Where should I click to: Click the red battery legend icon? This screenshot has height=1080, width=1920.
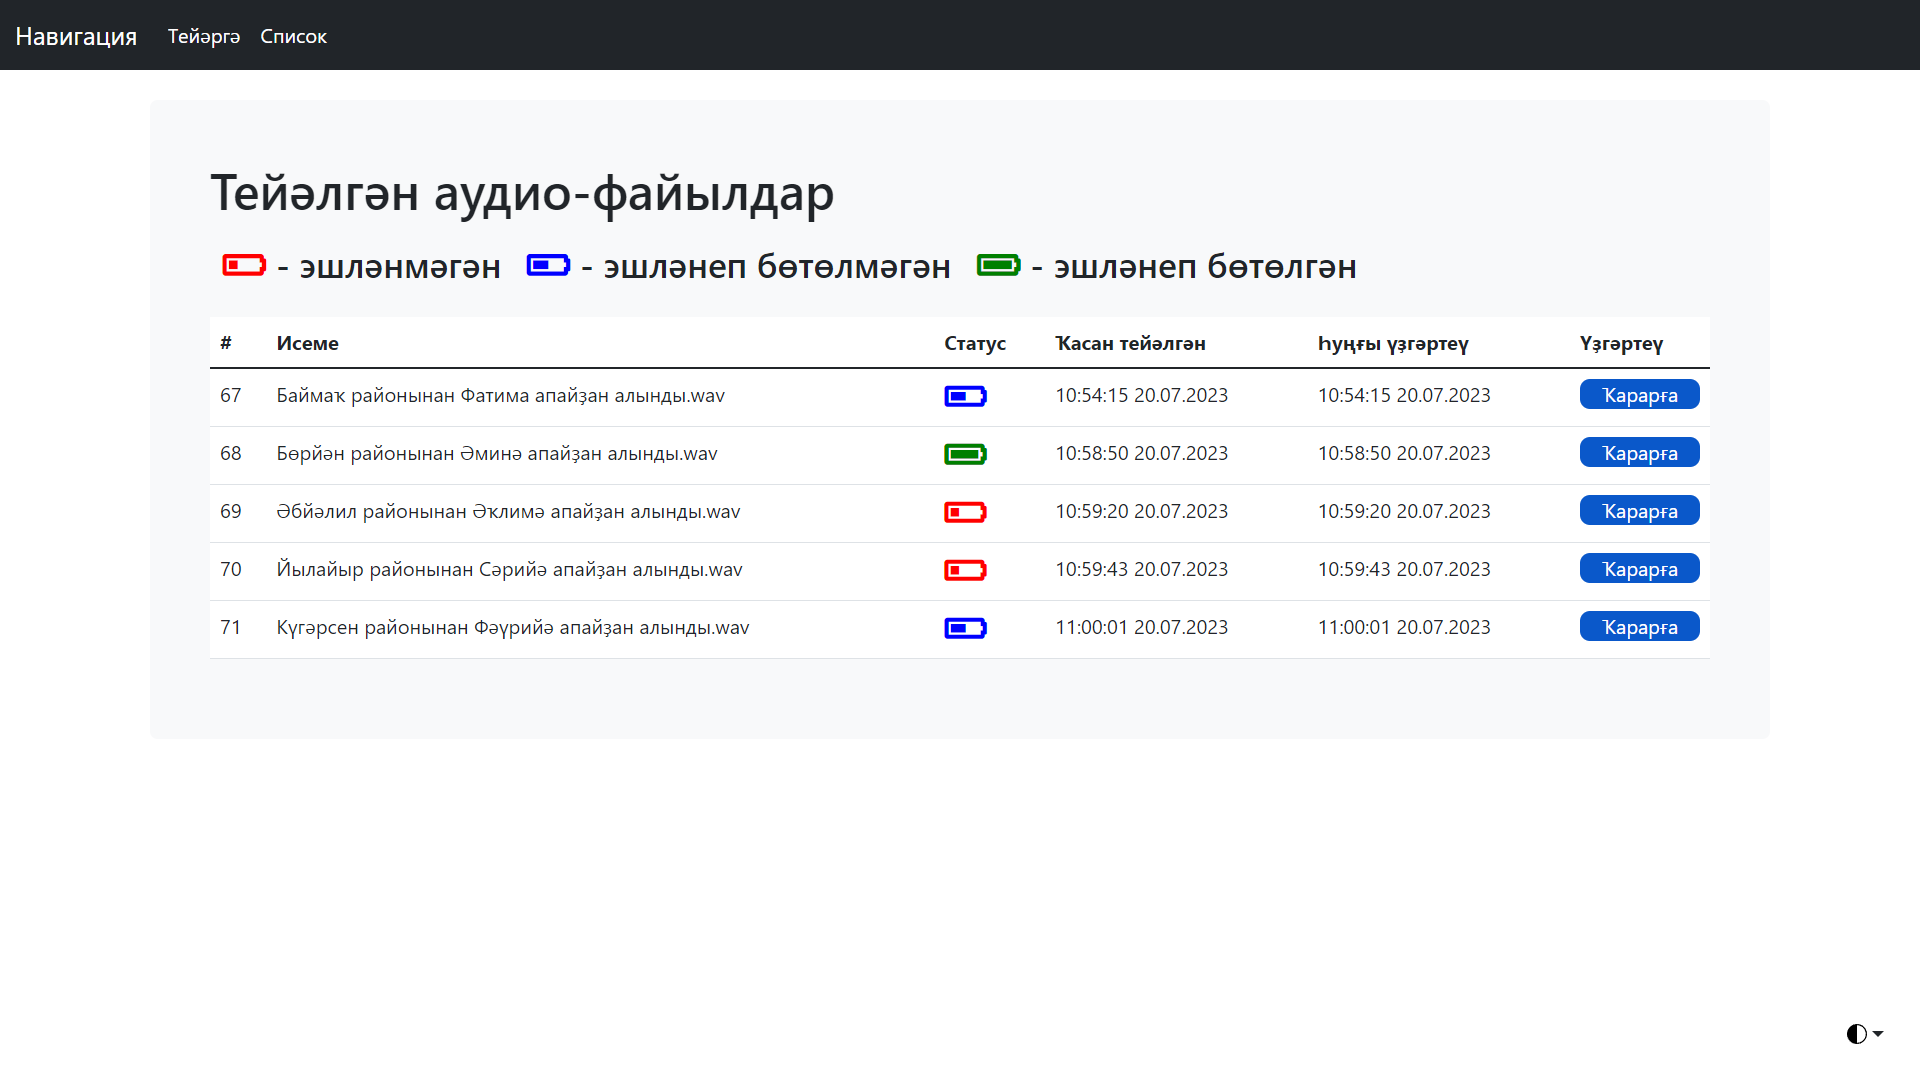click(244, 265)
